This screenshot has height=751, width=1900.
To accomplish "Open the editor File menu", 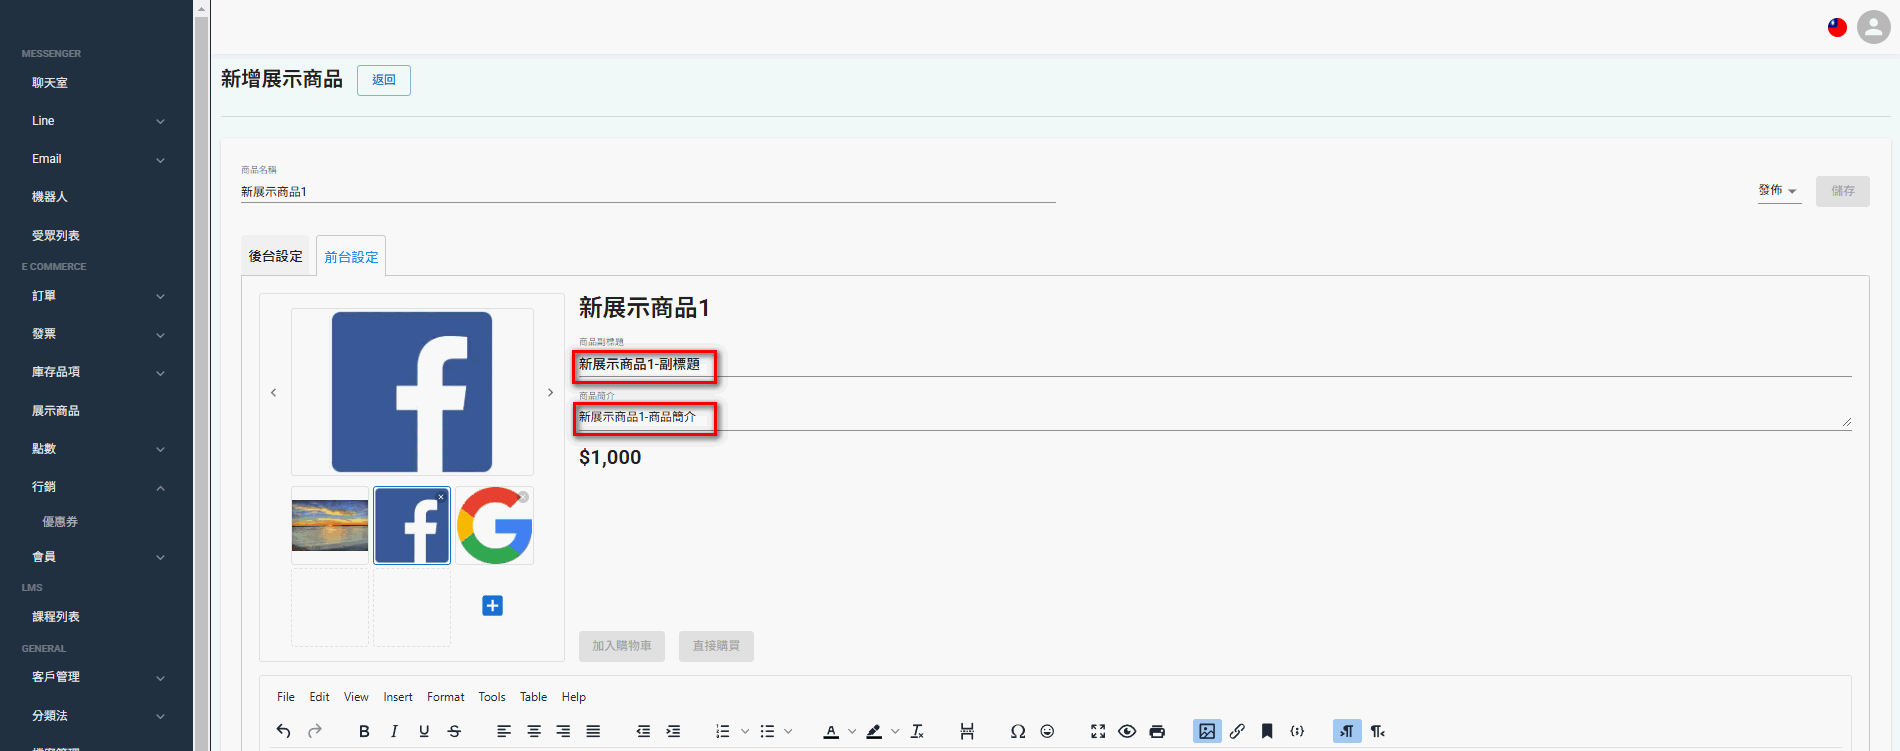I will 286,697.
